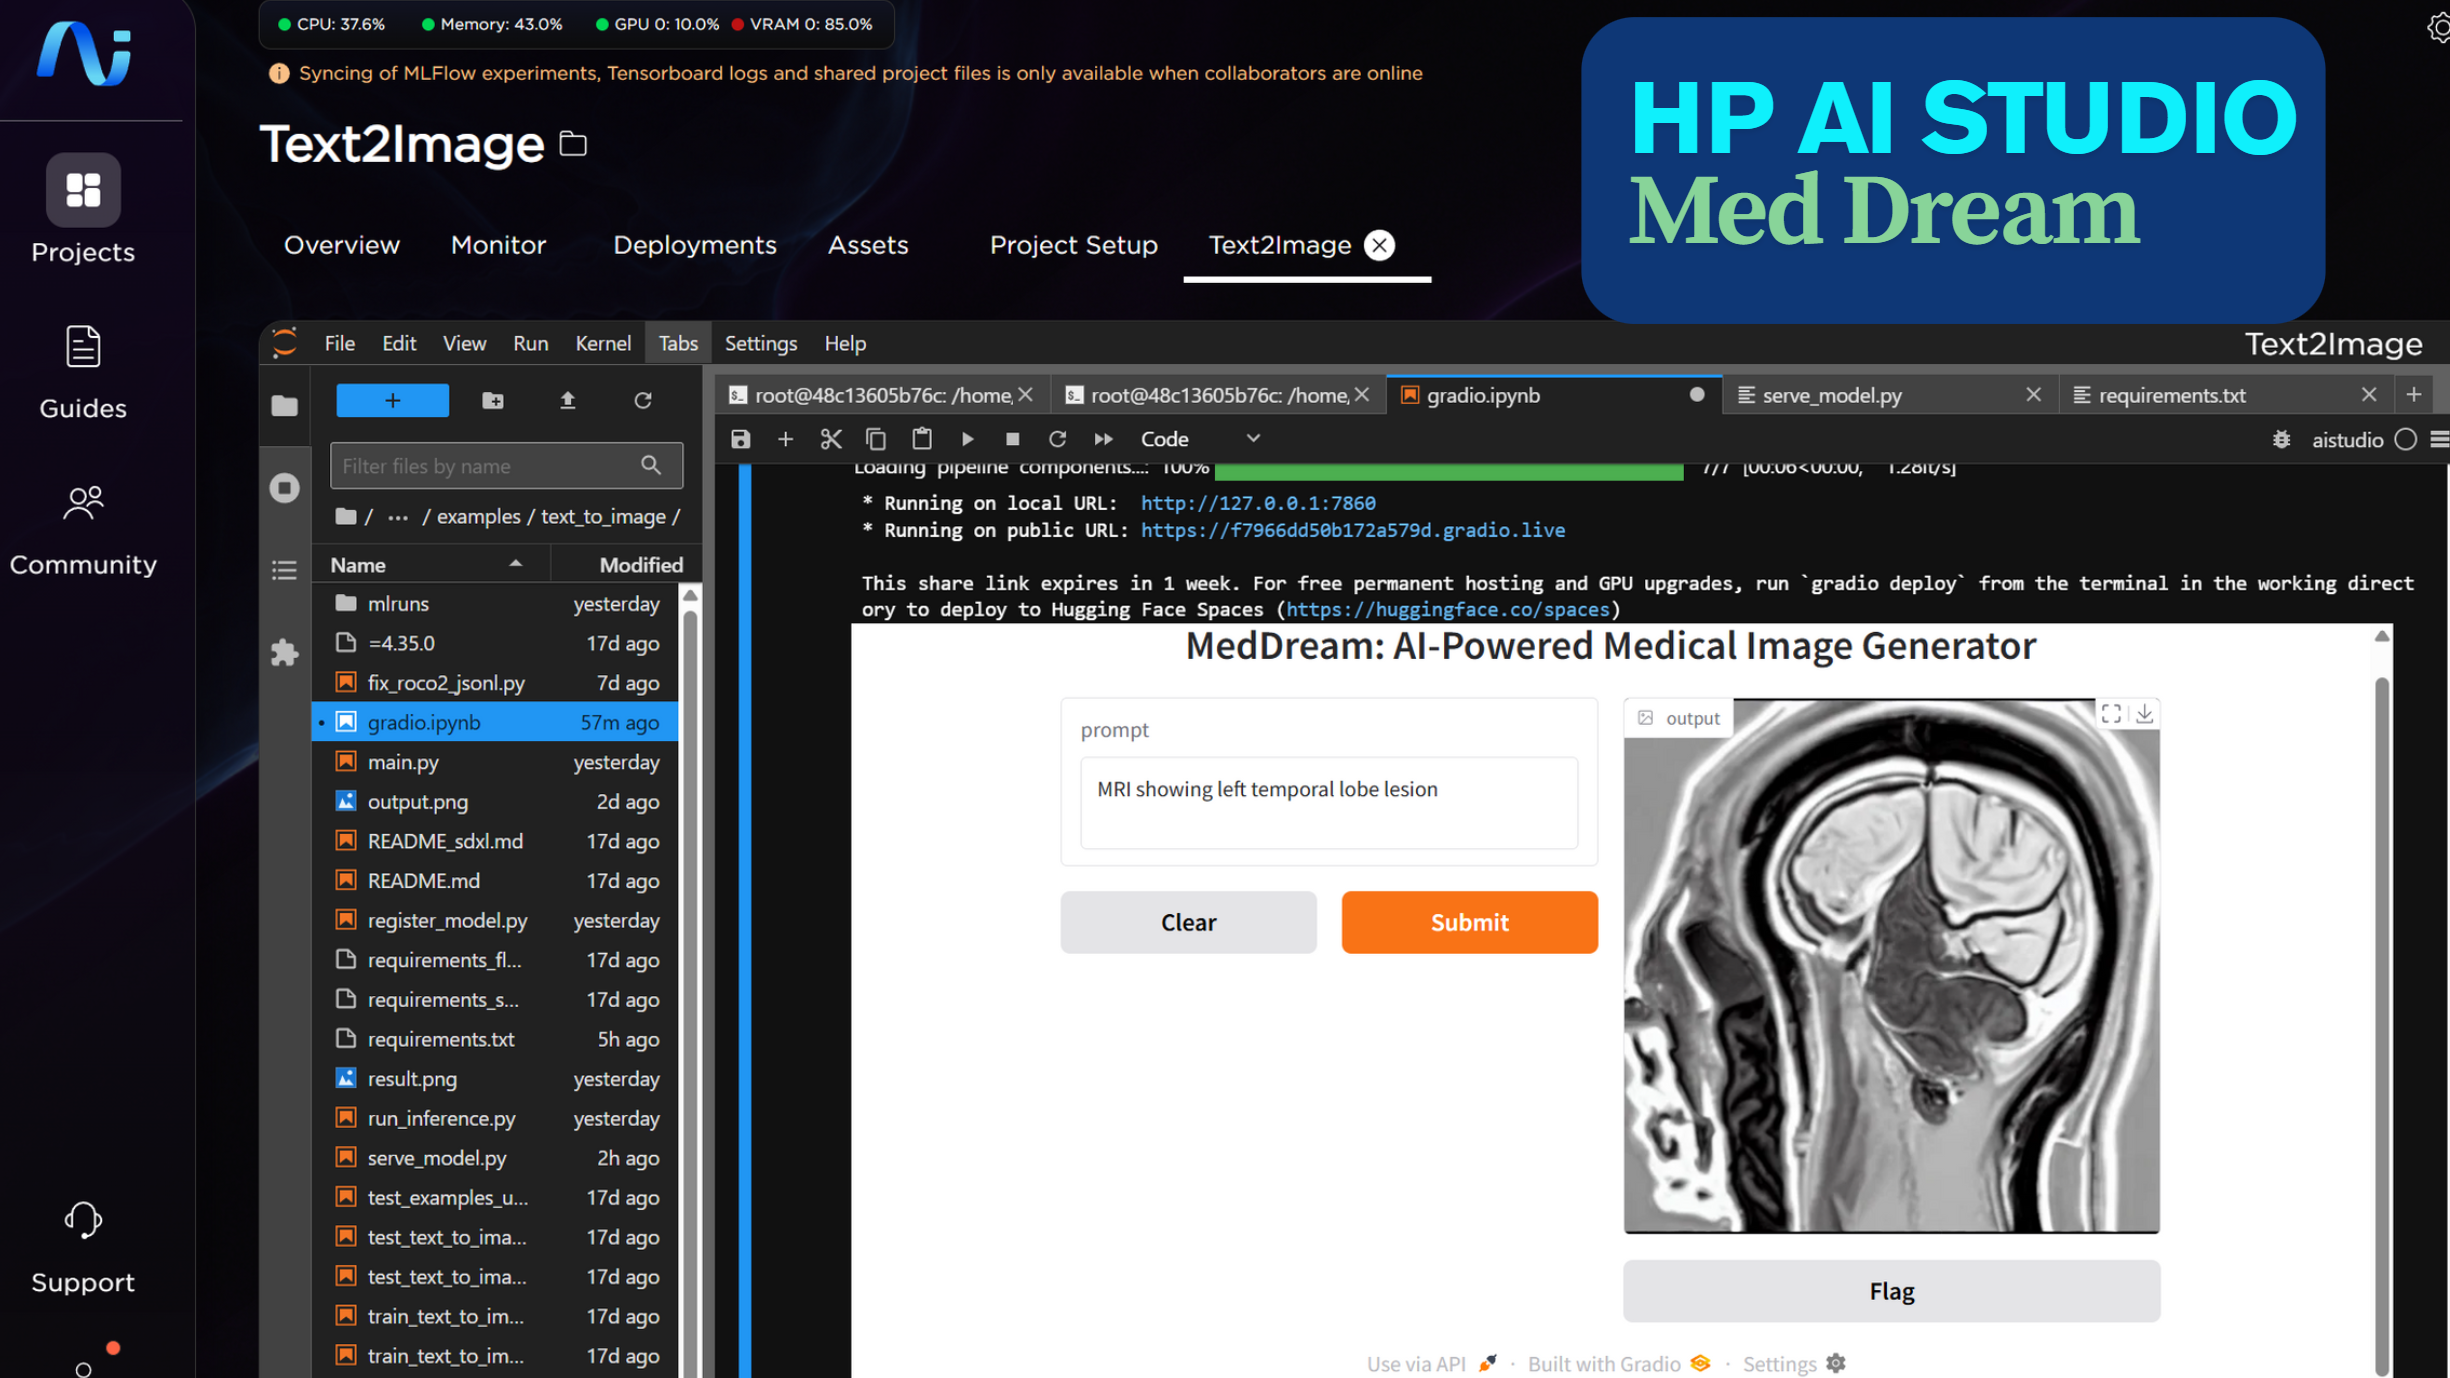Screen dimensions: 2450x1378
Task: Open the gradio.live public URL link
Action: click(x=1352, y=530)
